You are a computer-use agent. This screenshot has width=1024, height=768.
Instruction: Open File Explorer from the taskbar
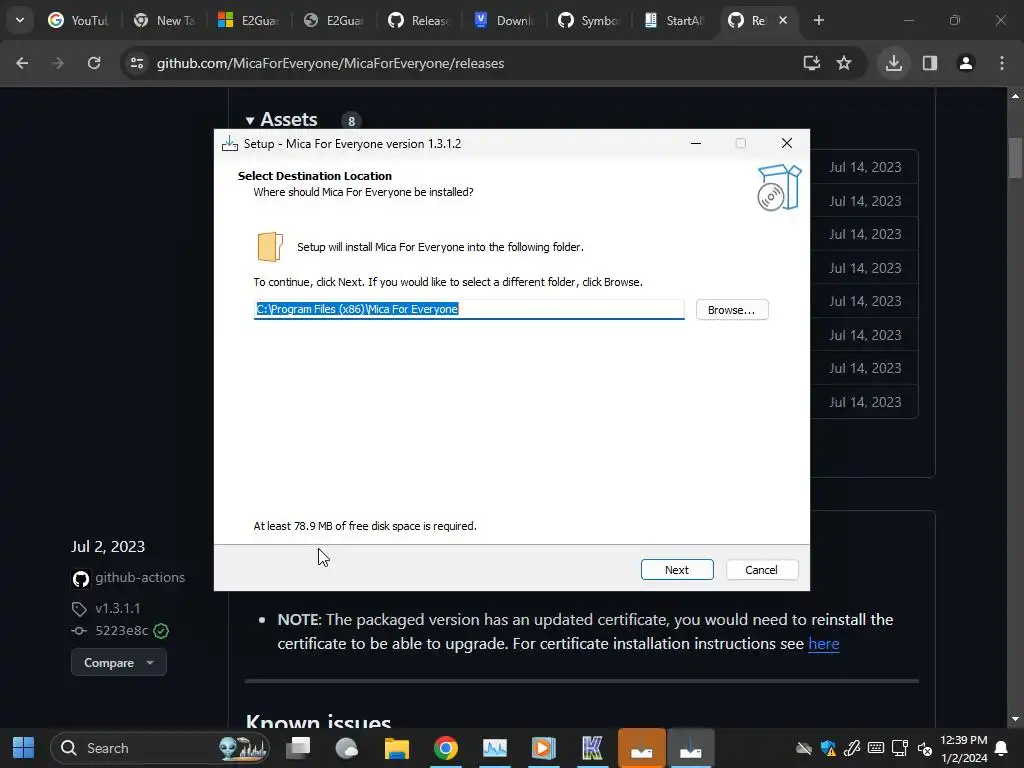coord(396,748)
